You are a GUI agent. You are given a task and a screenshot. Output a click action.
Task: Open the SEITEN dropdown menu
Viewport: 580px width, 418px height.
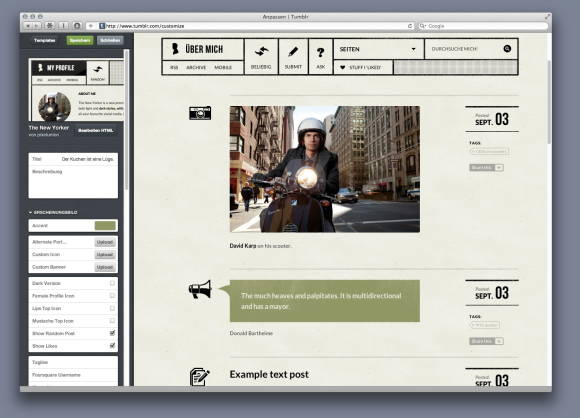point(378,49)
